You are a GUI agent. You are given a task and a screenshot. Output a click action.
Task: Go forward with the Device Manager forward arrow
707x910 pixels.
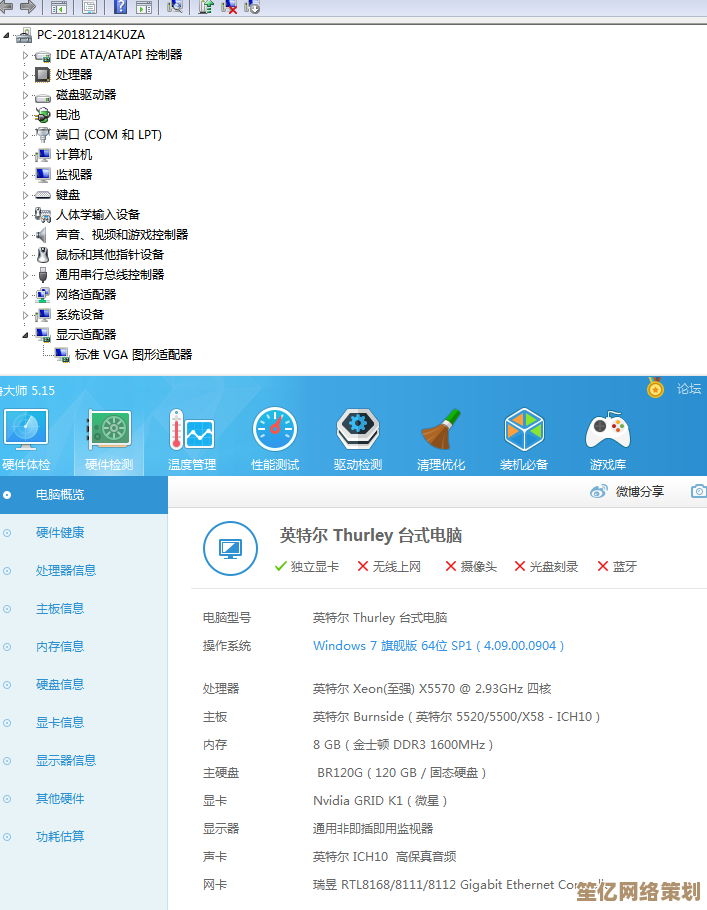pyautogui.click(x=27, y=6)
